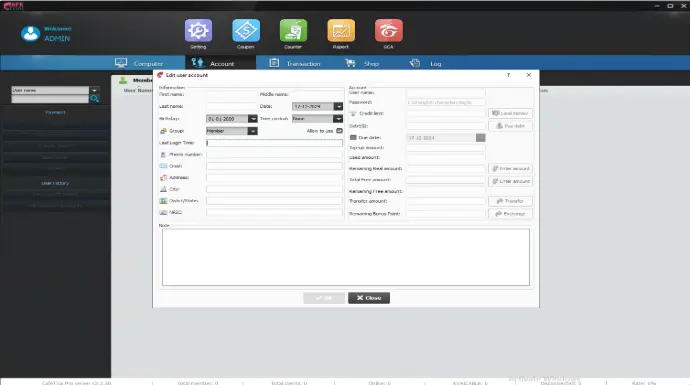
Task: Click the ADMIN user avatar icon
Action: pos(30,33)
